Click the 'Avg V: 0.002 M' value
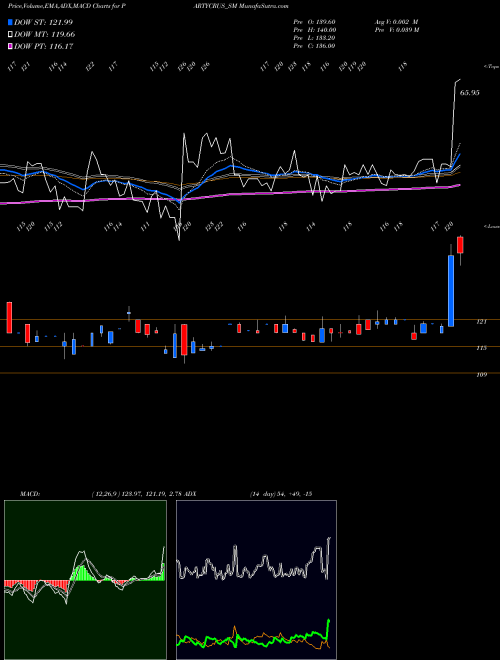 tap(396, 22)
